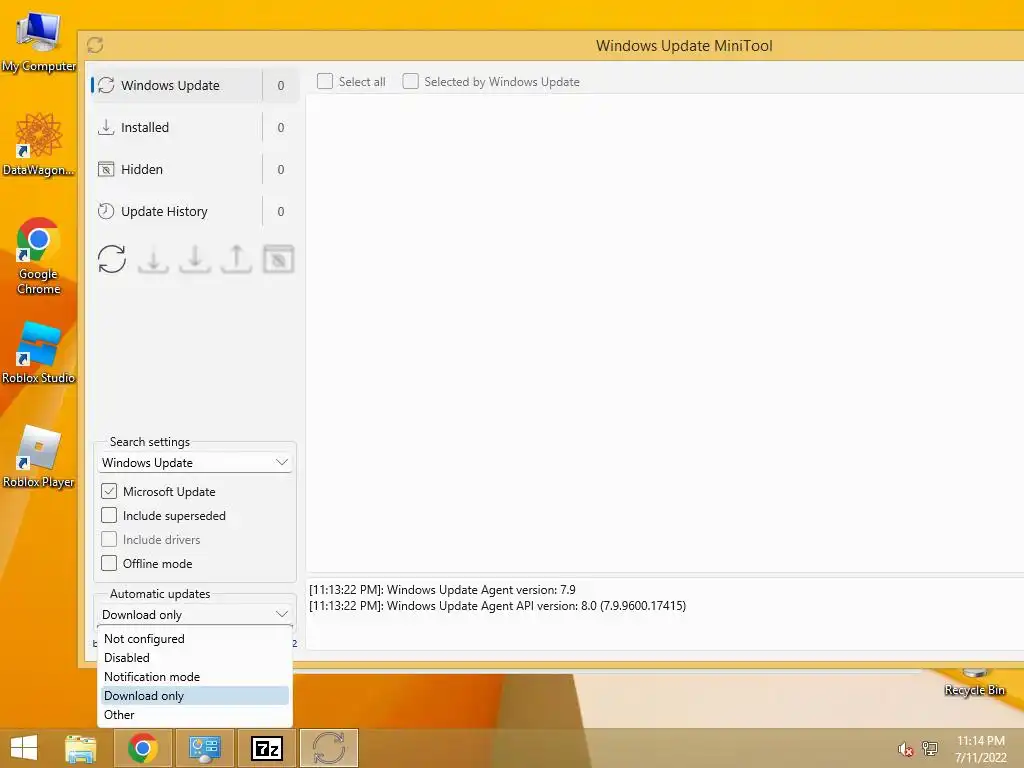
Task: Click the uninstall updates up-arrow icon
Action: (x=236, y=259)
